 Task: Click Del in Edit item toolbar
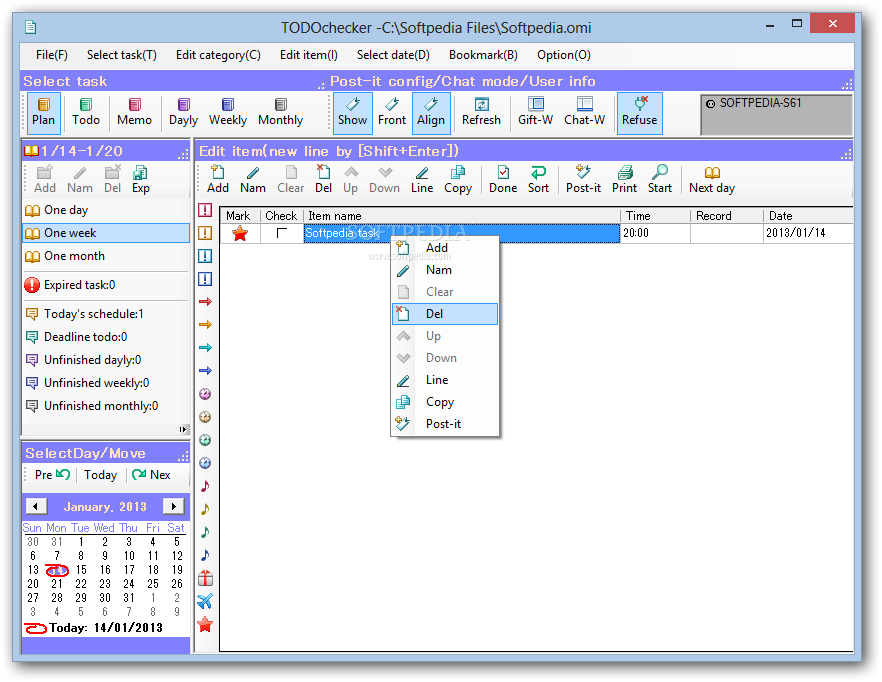[x=323, y=180]
